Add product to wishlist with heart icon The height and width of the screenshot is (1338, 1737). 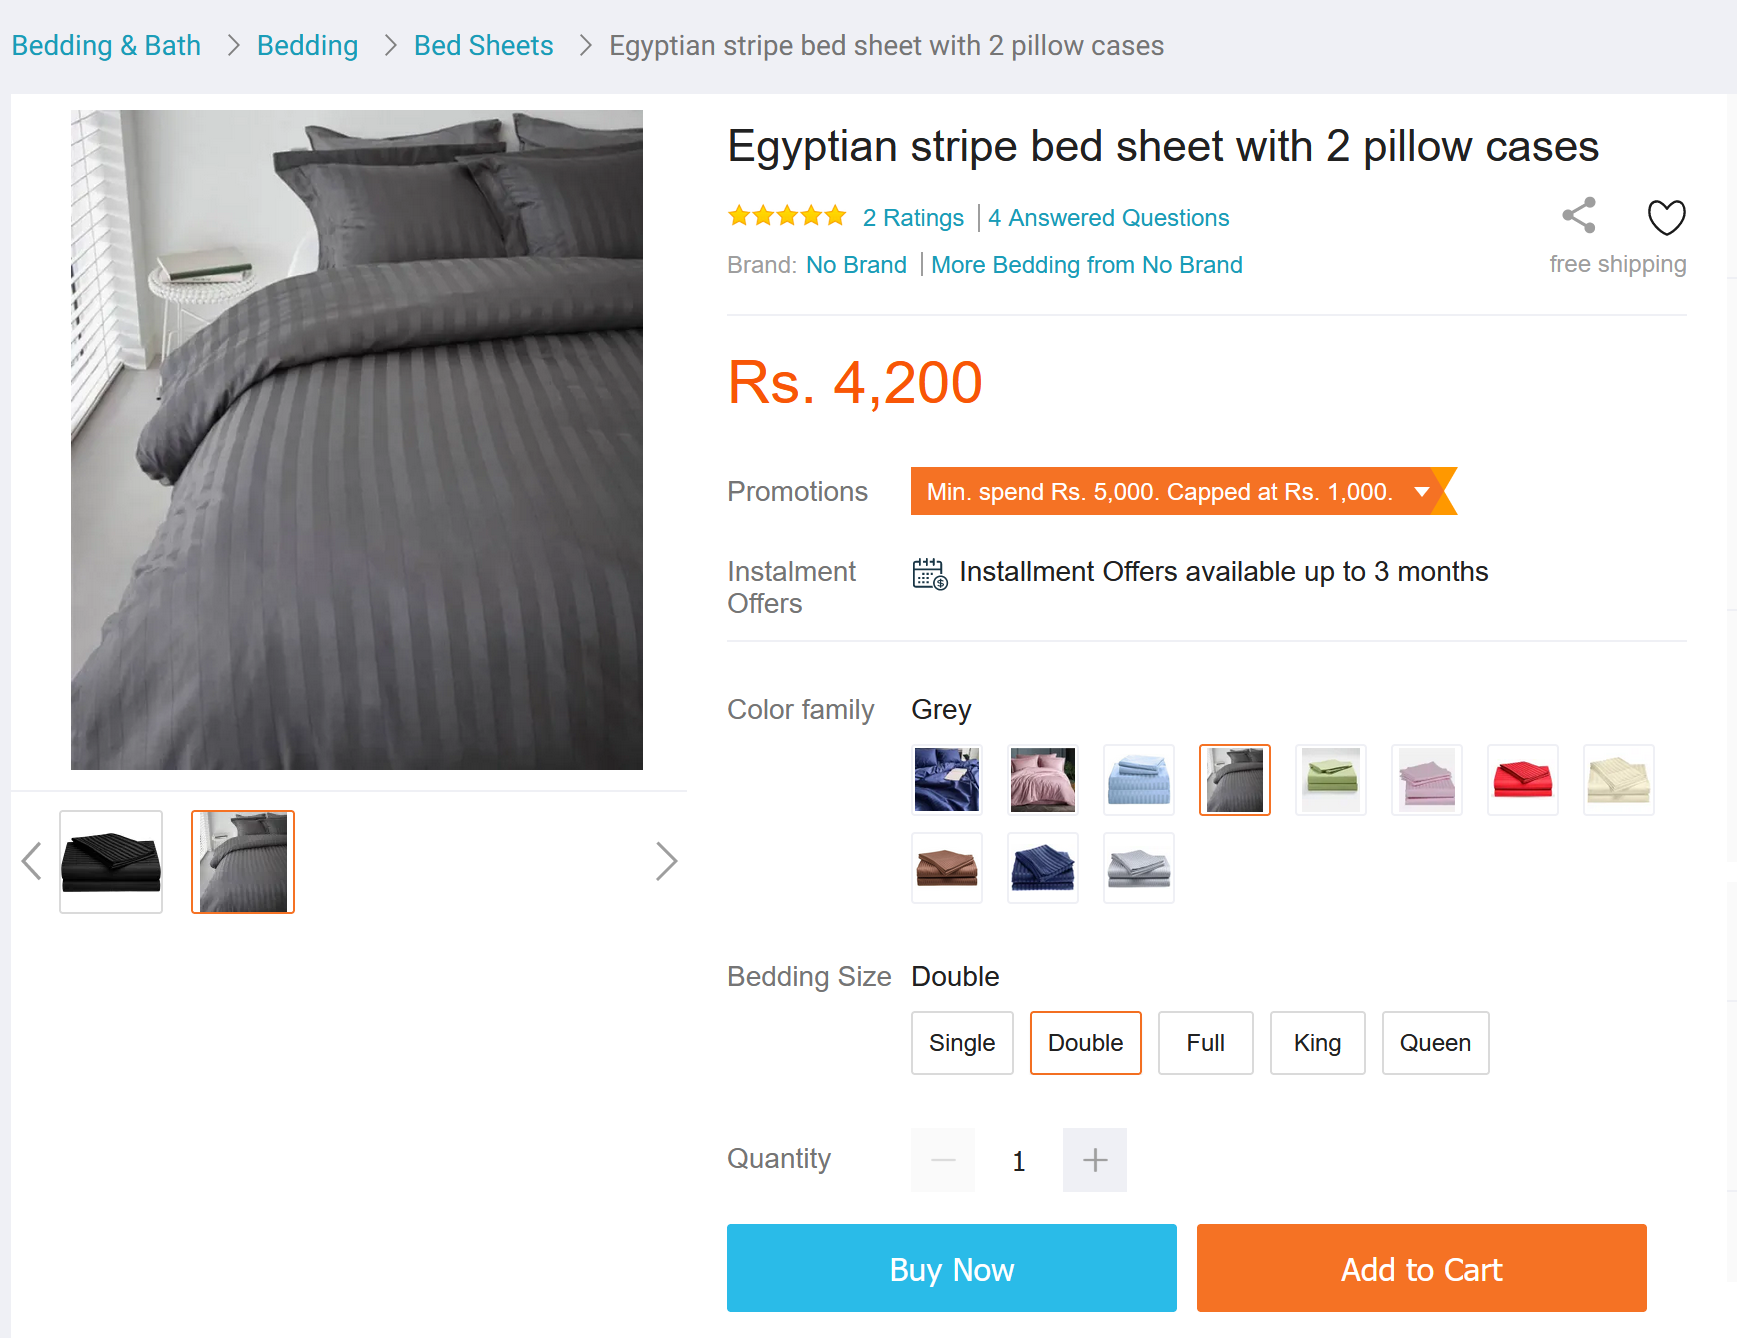(x=1666, y=216)
